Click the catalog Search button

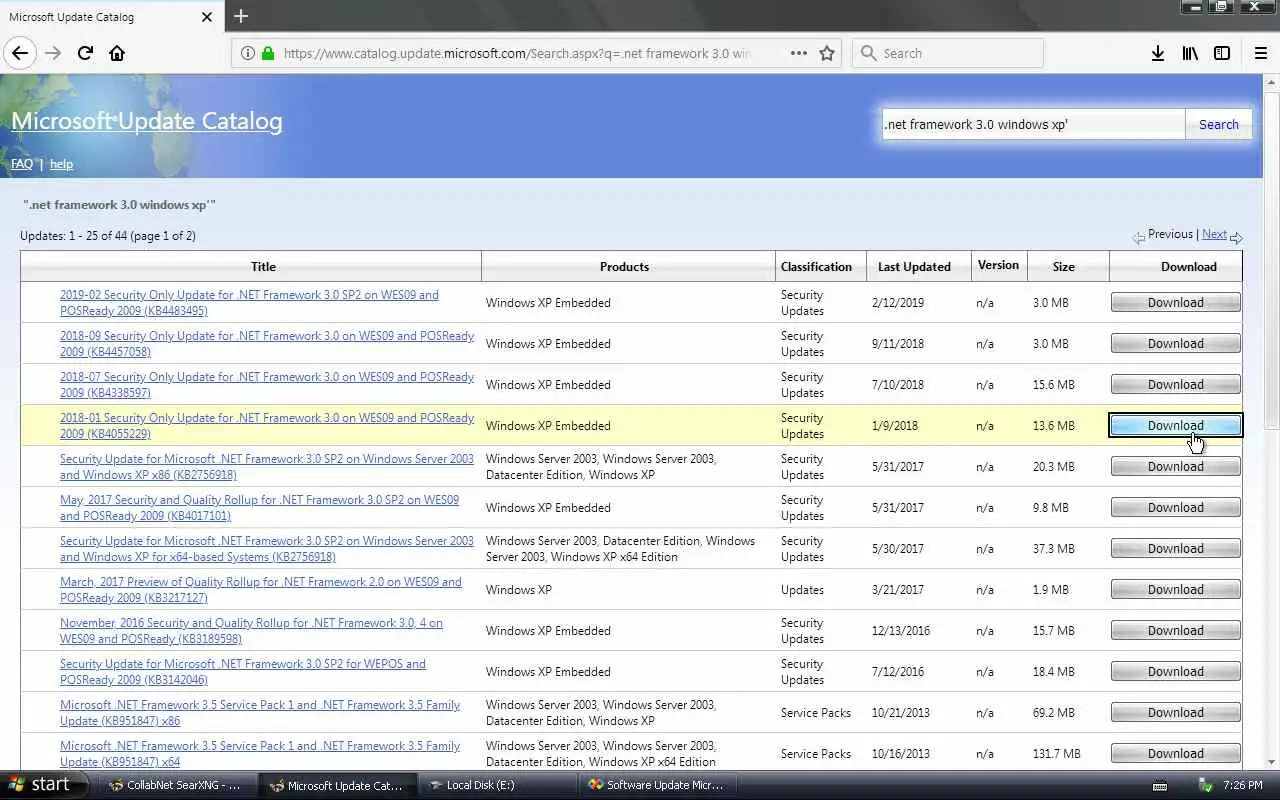(1218, 124)
